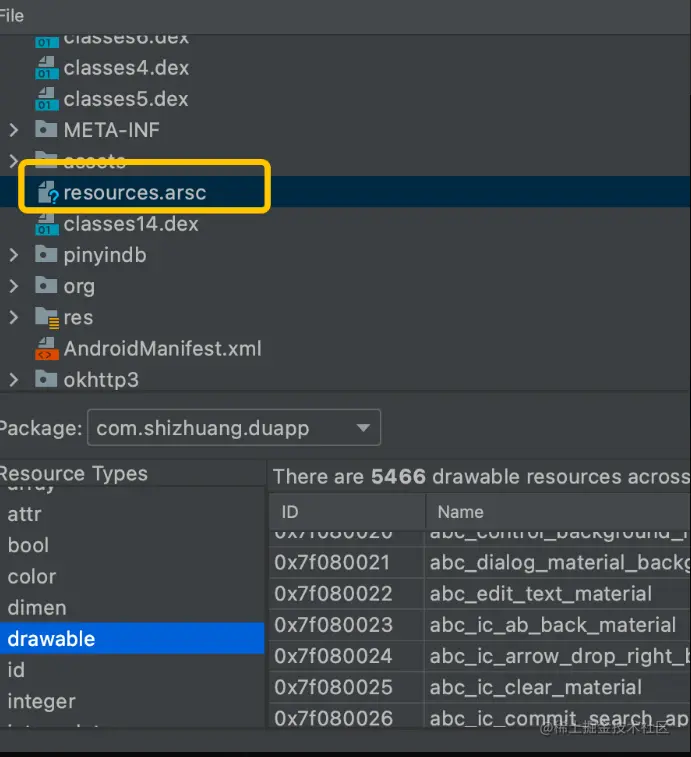This screenshot has height=757, width=691.
Task: Select classes5.dex in the file tree
Action: [126, 99]
